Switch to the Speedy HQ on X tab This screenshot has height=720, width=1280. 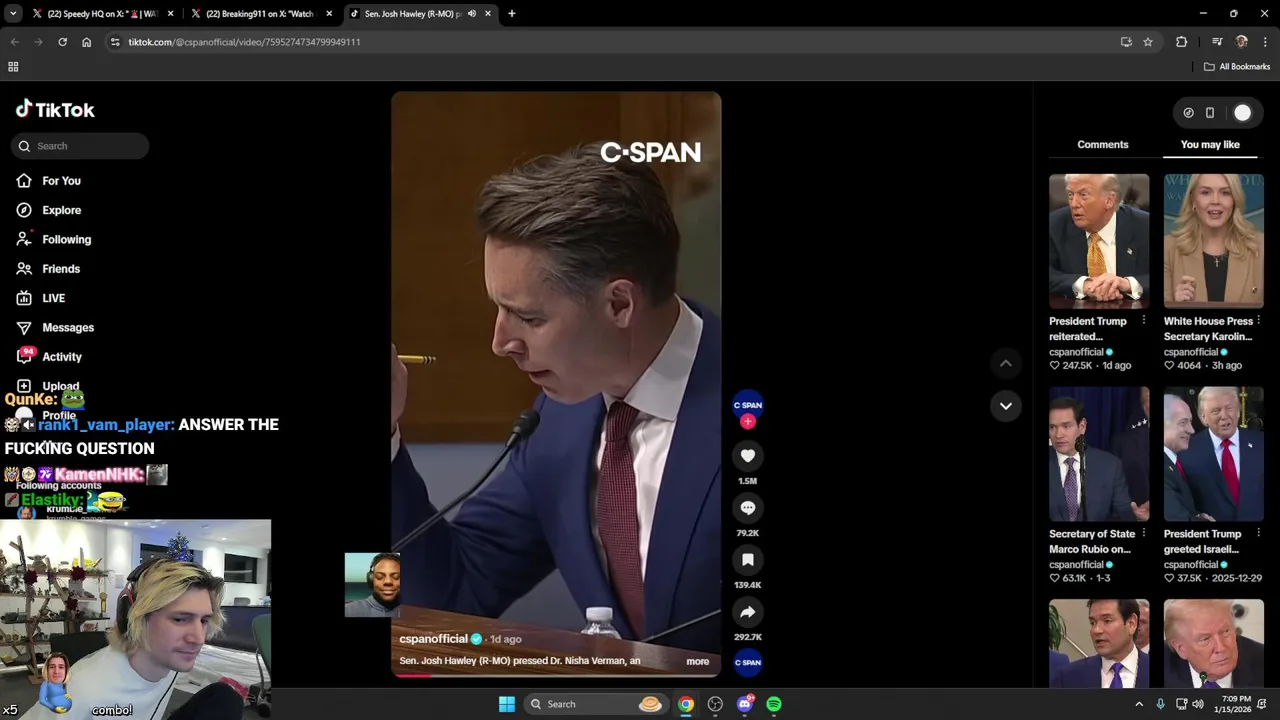coord(101,14)
